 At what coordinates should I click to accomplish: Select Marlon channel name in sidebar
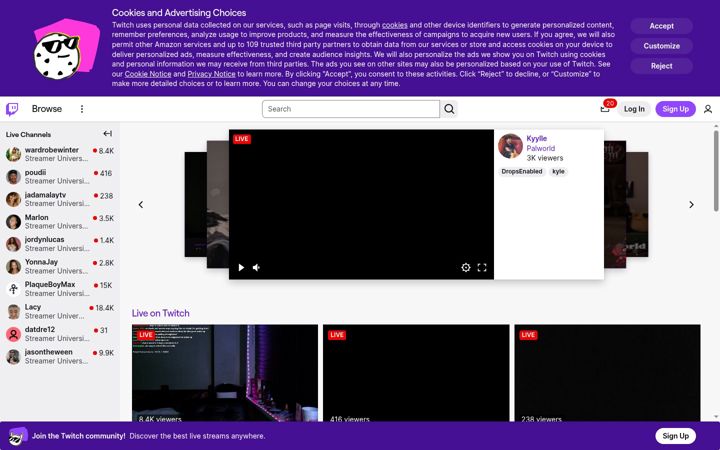[x=36, y=218]
